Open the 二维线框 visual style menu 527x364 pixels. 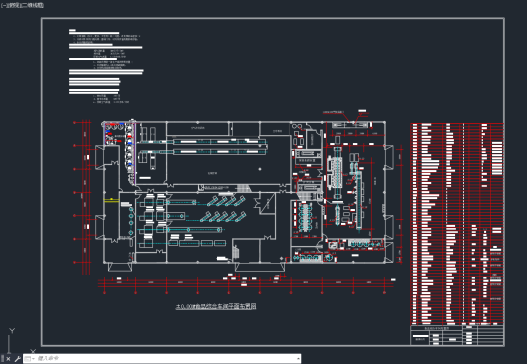(32, 5)
